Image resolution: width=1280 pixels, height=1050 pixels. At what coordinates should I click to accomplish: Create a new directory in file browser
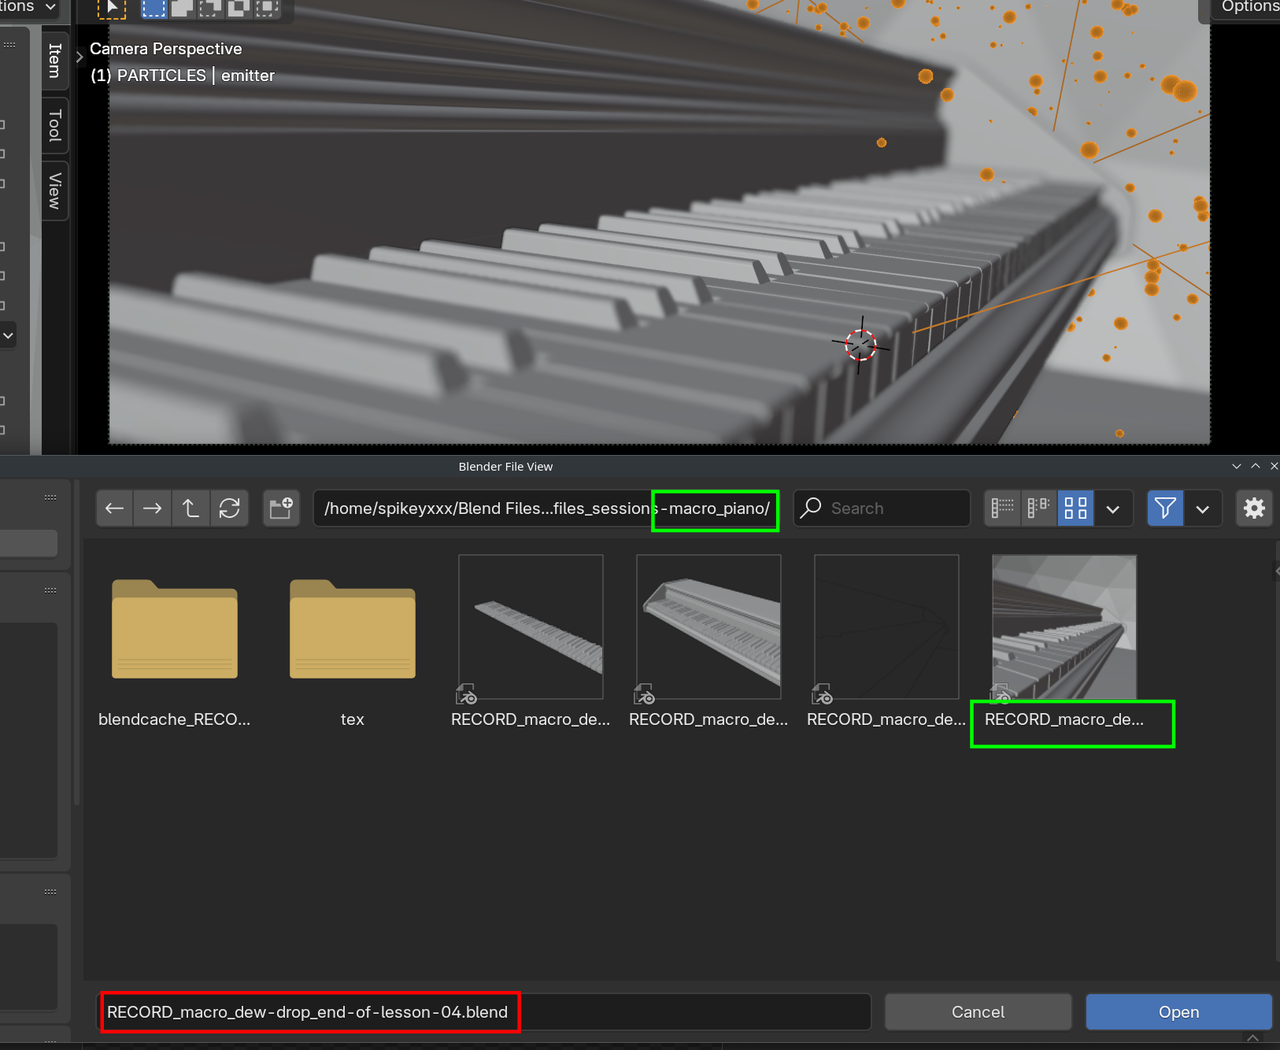[281, 508]
